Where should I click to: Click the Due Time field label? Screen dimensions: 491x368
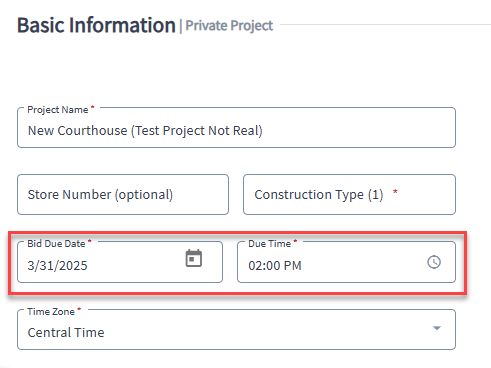click(269, 244)
